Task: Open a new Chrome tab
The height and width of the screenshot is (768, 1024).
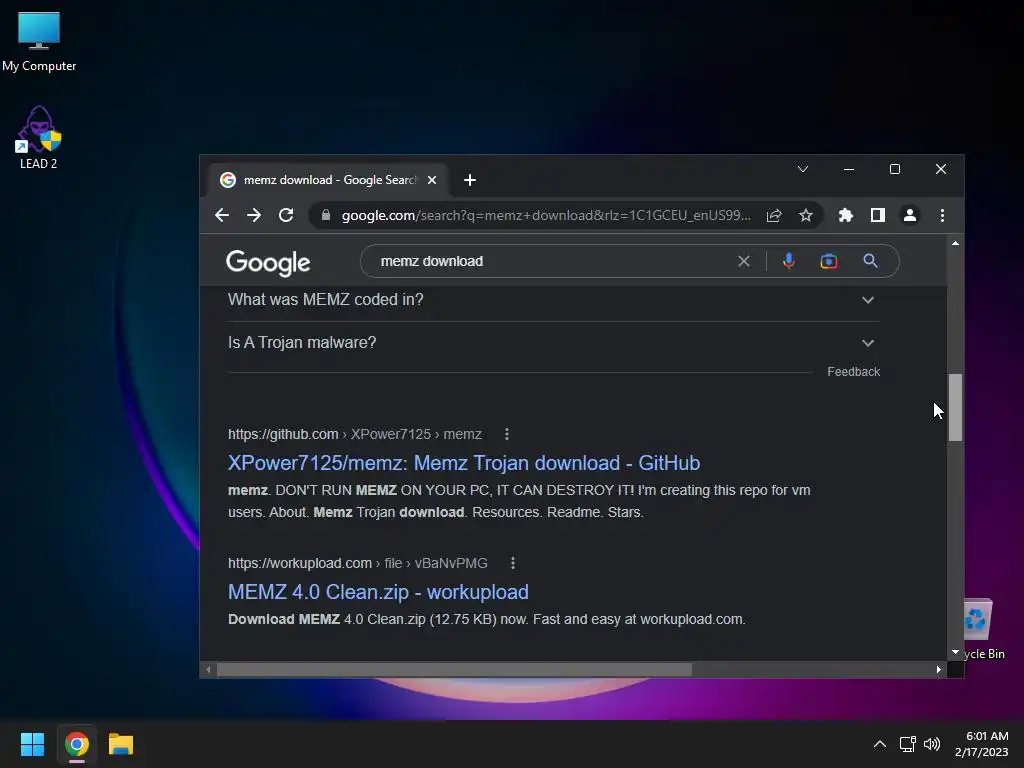Action: click(x=470, y=180)
